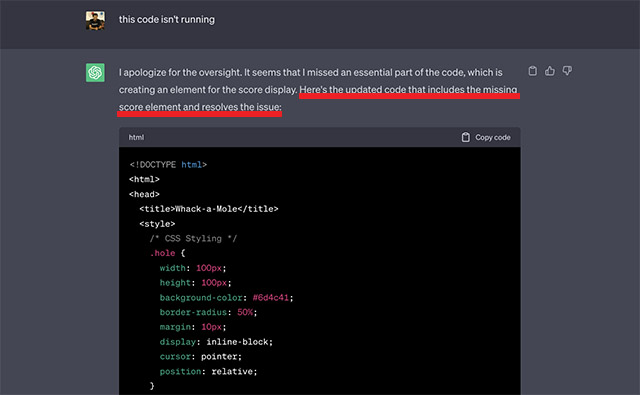Click the ChatGPT logo avatar
This screenshot has width=640, height=395.
[x=95, y=73]
